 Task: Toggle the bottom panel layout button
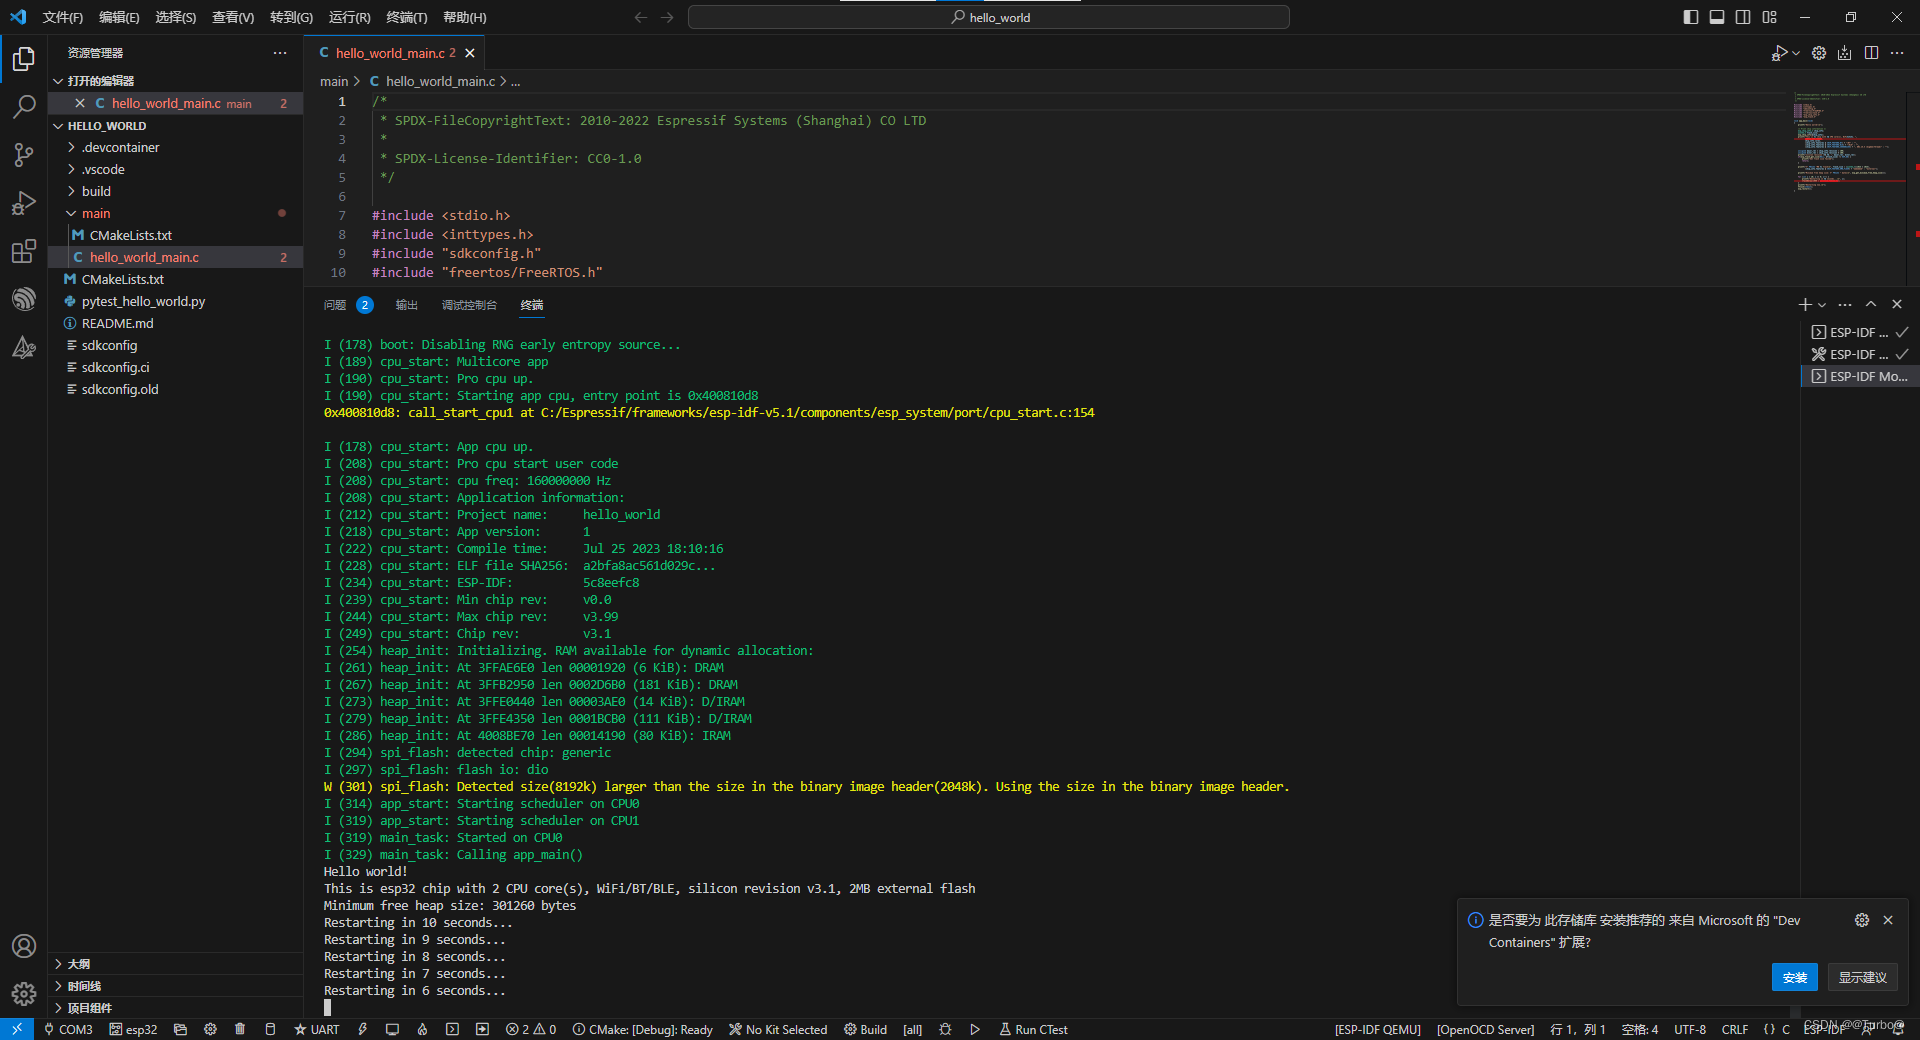(x=1717, y=17)
